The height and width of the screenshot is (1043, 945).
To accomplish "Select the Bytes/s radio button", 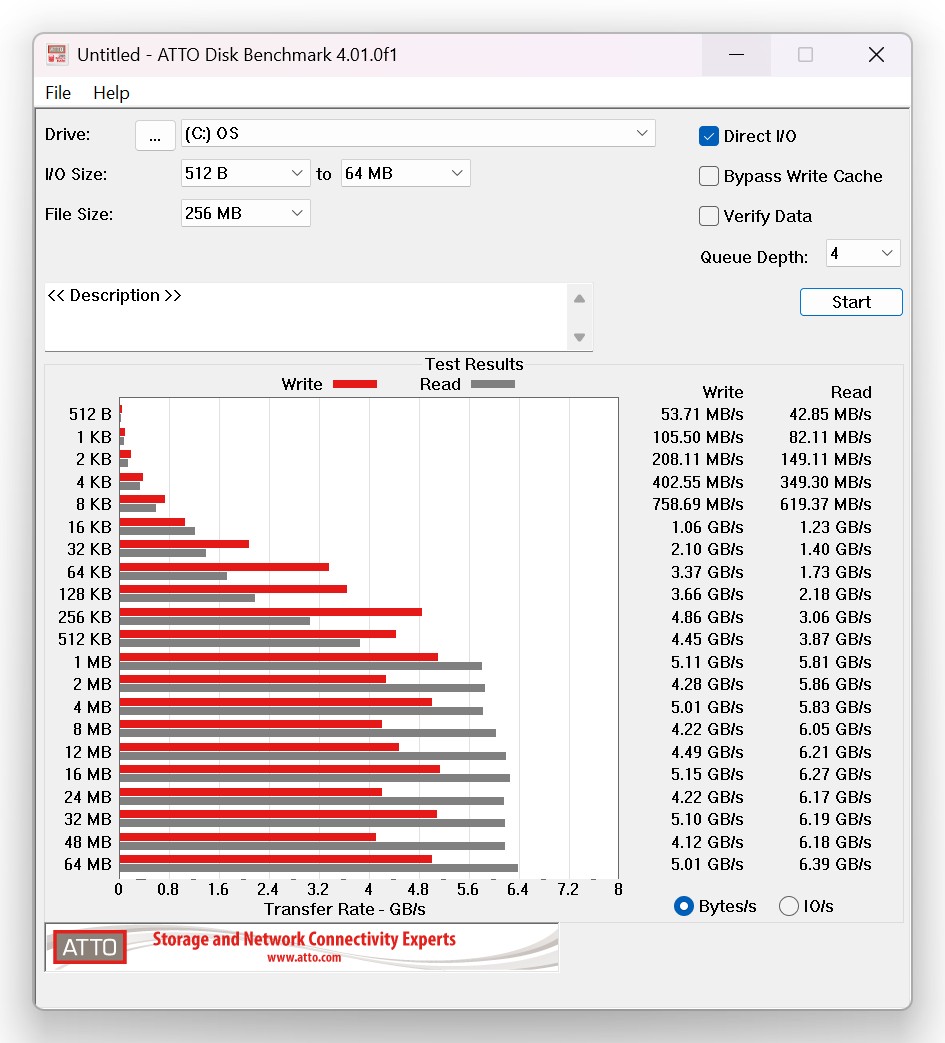I will (x=684, y=906).
